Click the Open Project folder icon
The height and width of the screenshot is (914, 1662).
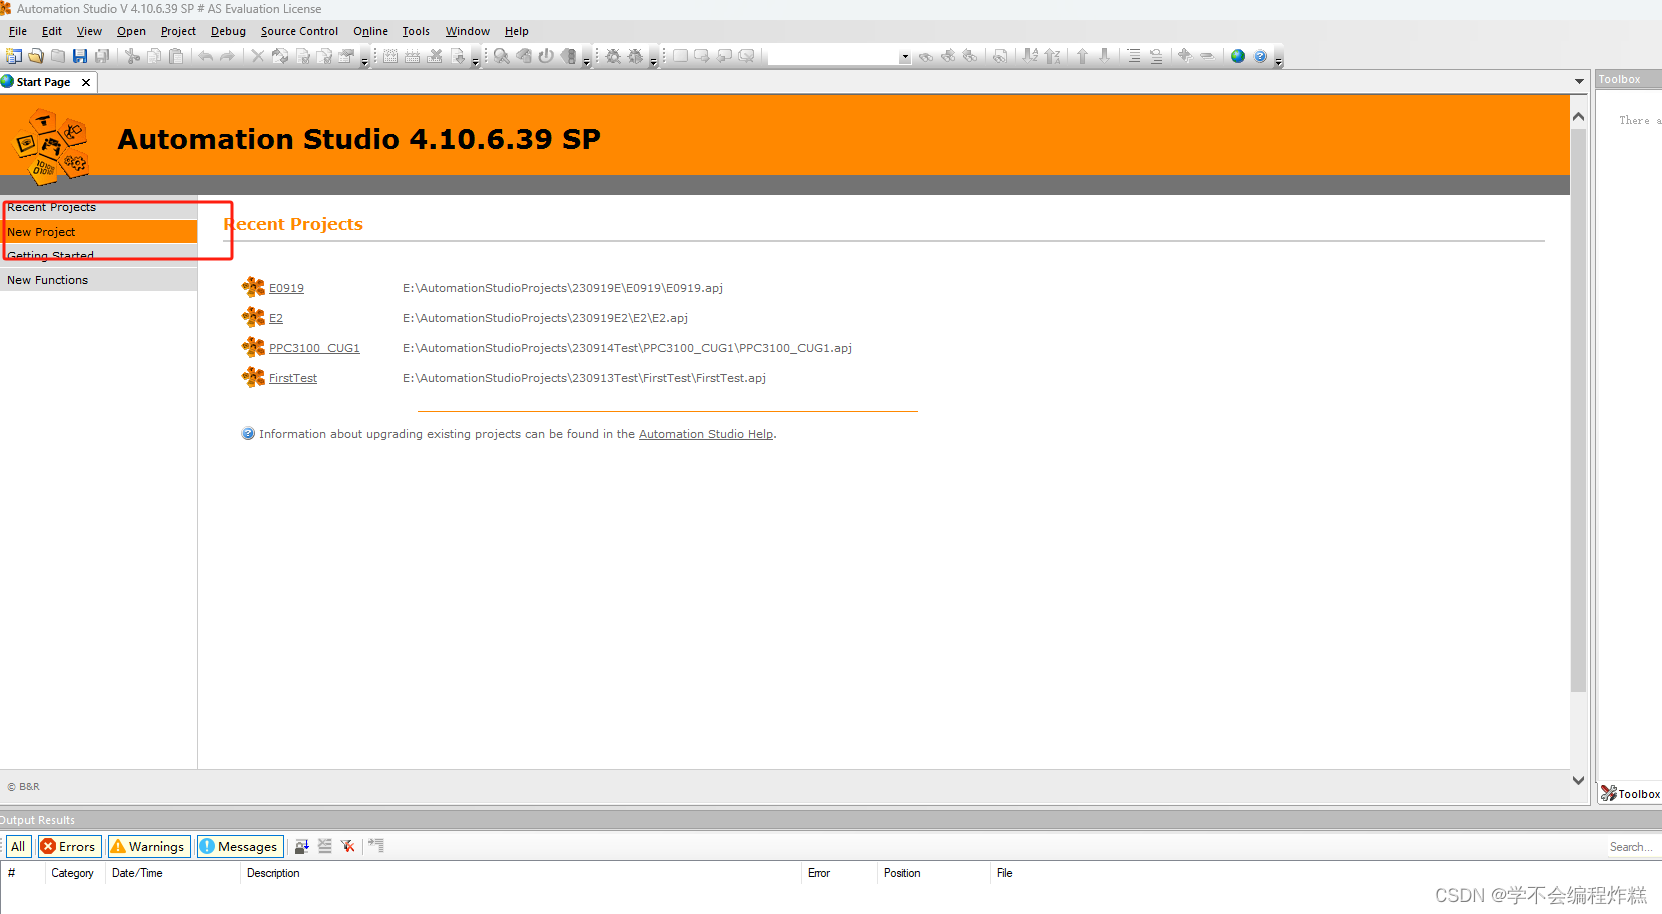[36, 56]
